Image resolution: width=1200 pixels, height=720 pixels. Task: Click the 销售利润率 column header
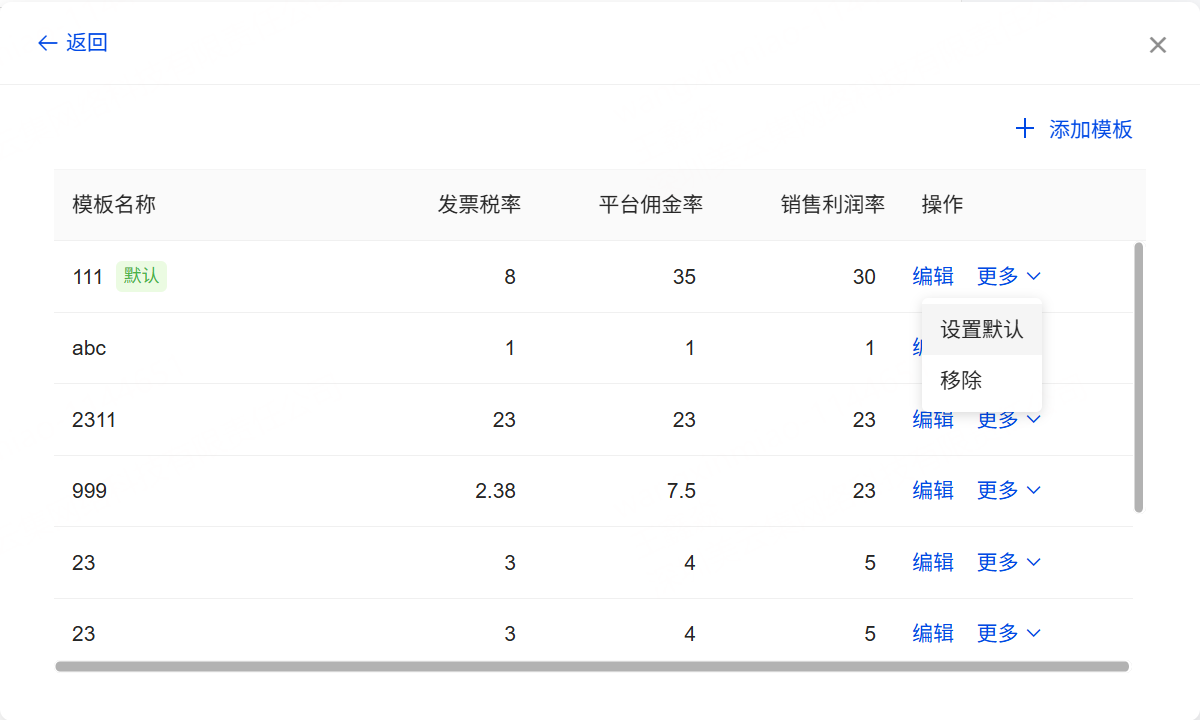tap(832, 205)
